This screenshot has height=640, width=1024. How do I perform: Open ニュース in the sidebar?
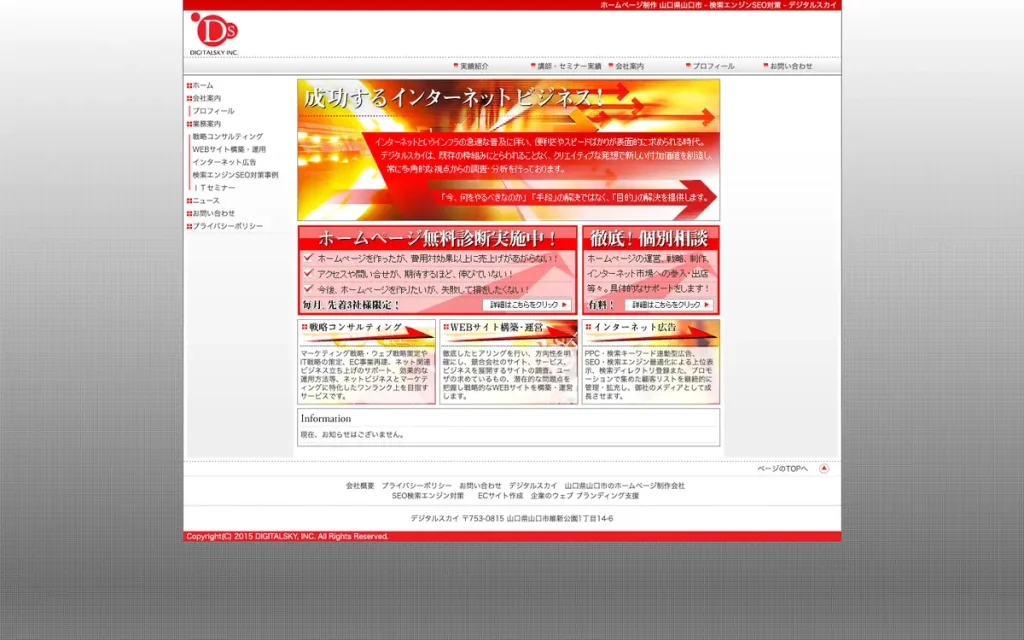tap(206, 200)
